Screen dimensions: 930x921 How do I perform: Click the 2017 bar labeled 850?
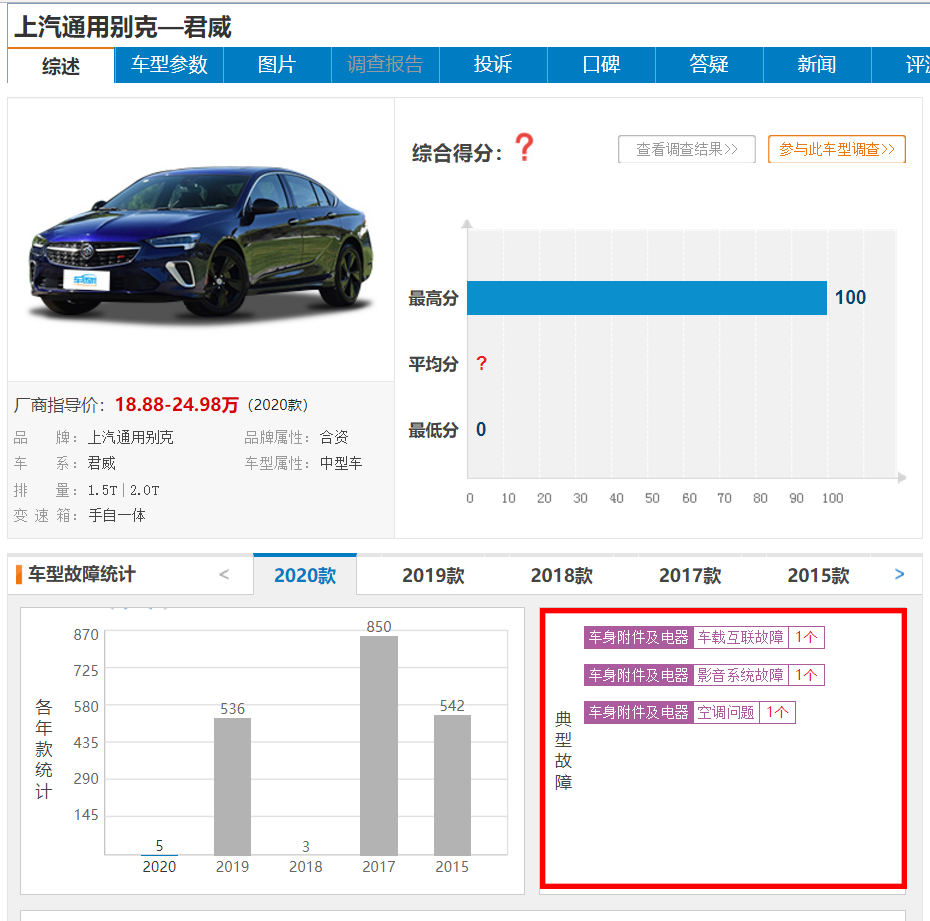tap(379, 745)
